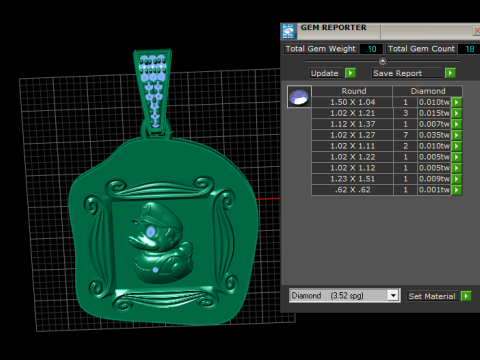Image resolution: width=480 pixels, height=360 pixels.
Task: Click the round gem thumbnail
Action: tap(299, 97)
